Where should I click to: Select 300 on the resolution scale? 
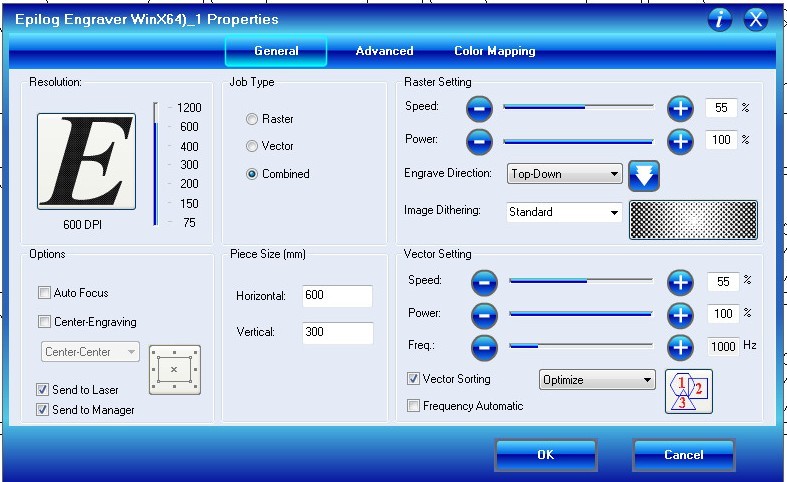189,165
